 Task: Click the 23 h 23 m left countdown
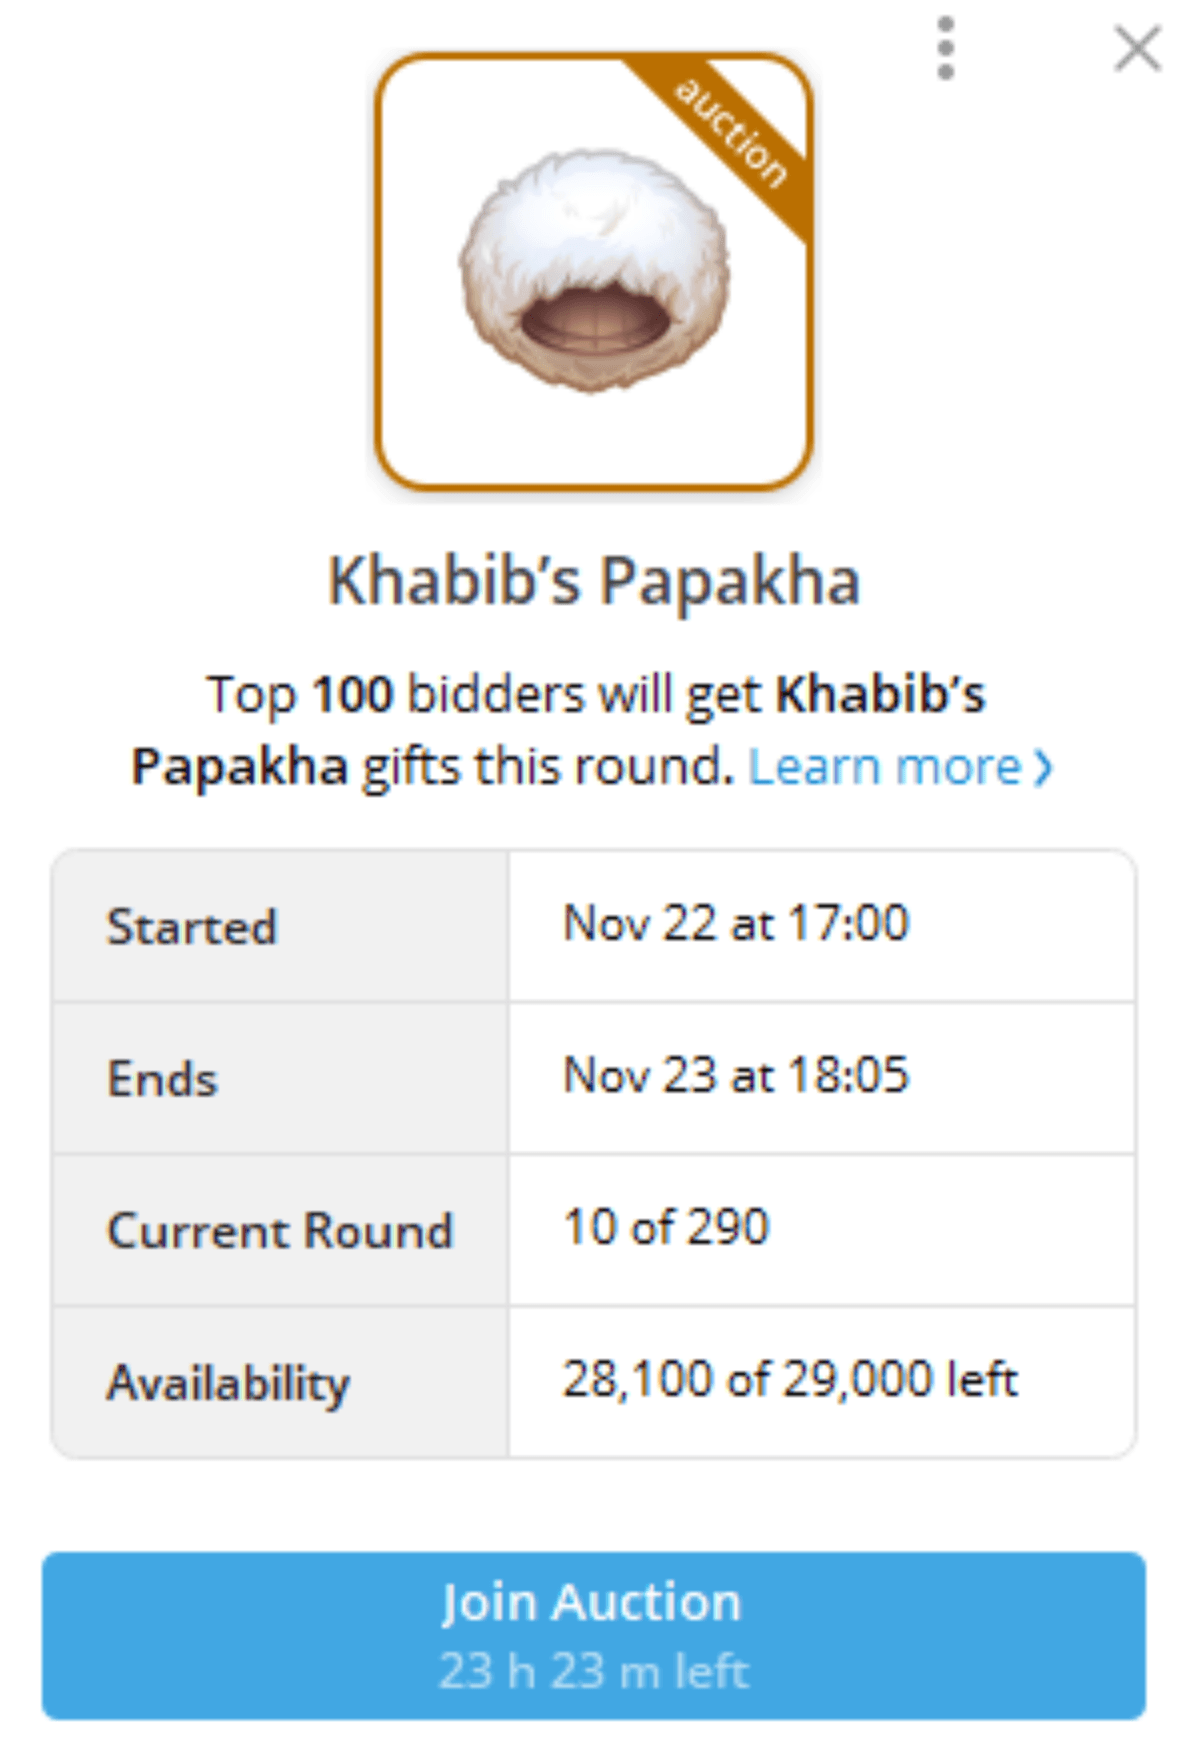(594, 1671)
